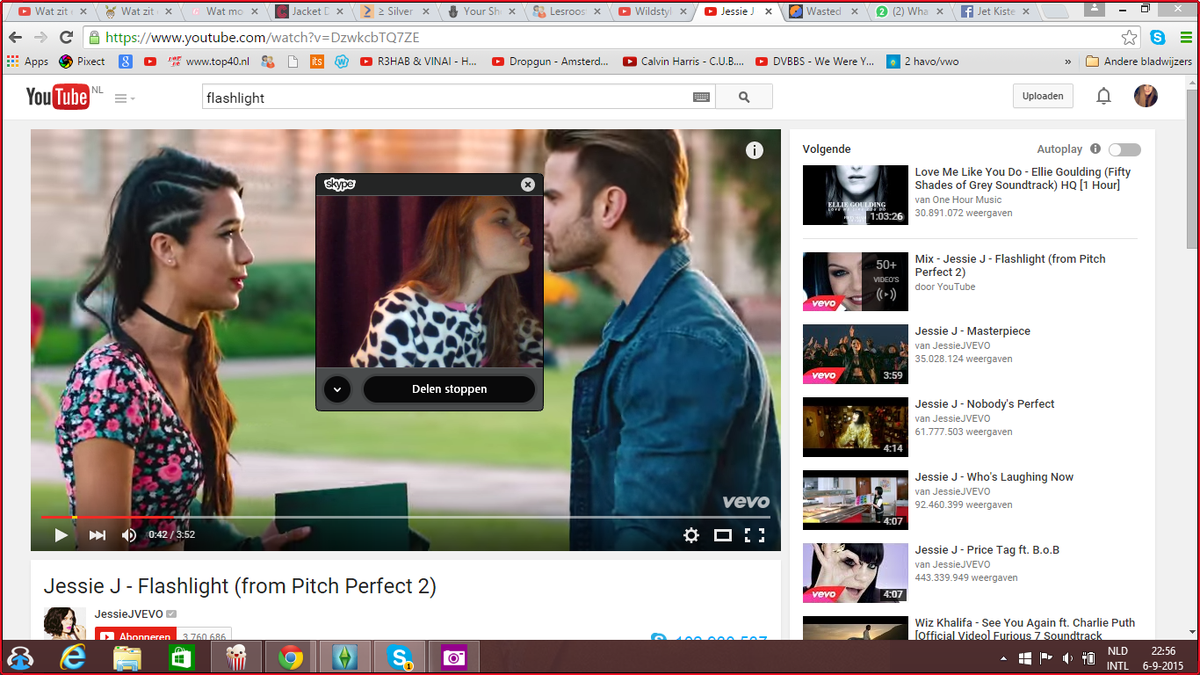Open the camera app taskbar icon
This screenshot has height=675, width=1200.
pyautogui.click(x=454, y=657)
